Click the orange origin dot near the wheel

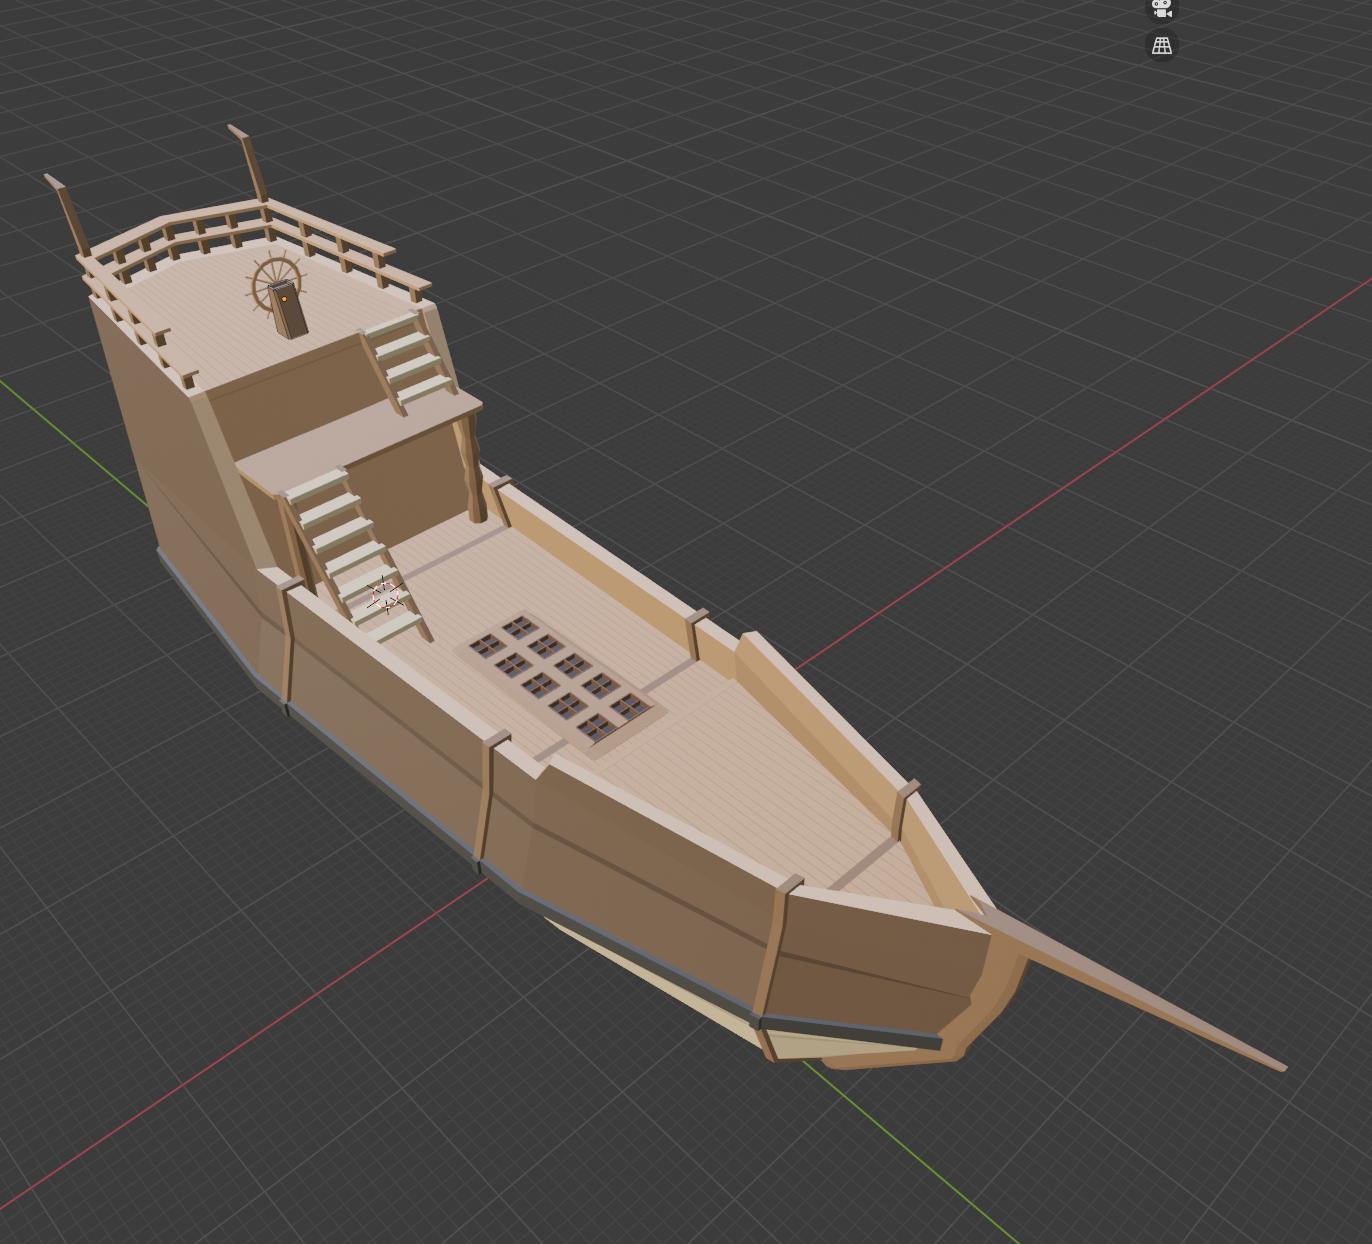pyautogui.click(x=284, y=298)
